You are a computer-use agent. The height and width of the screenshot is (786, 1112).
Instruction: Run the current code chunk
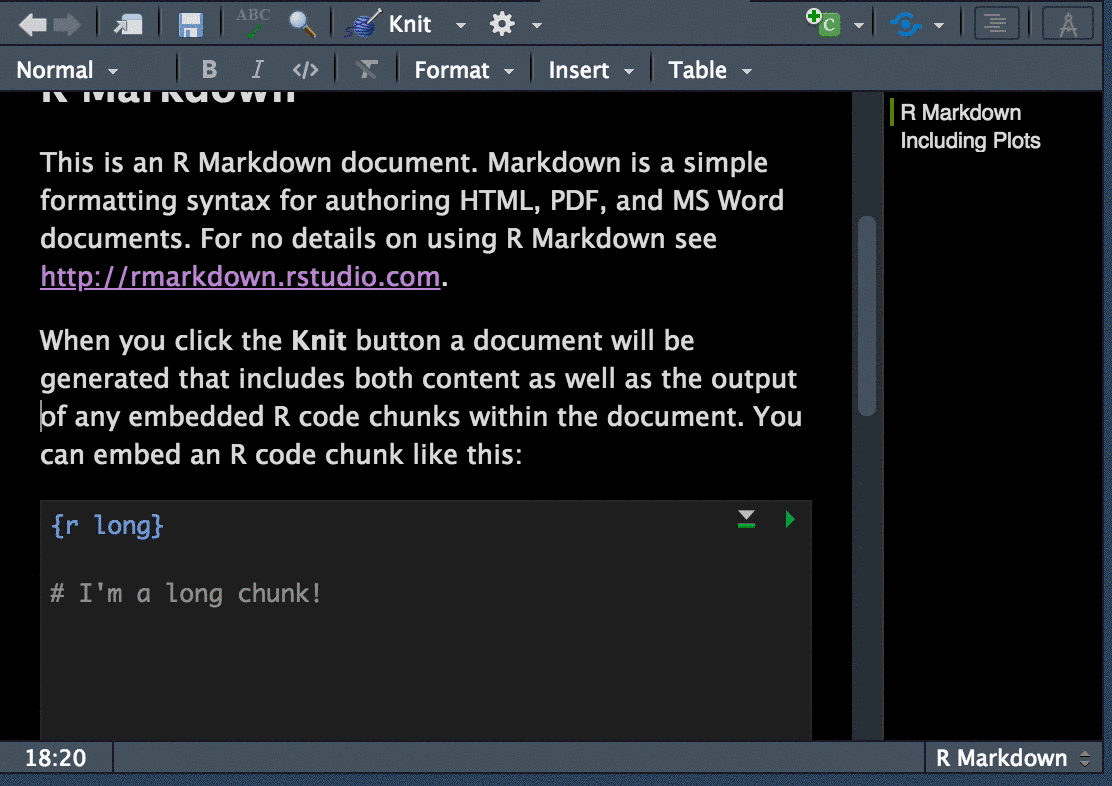click(x=790, y=519)
